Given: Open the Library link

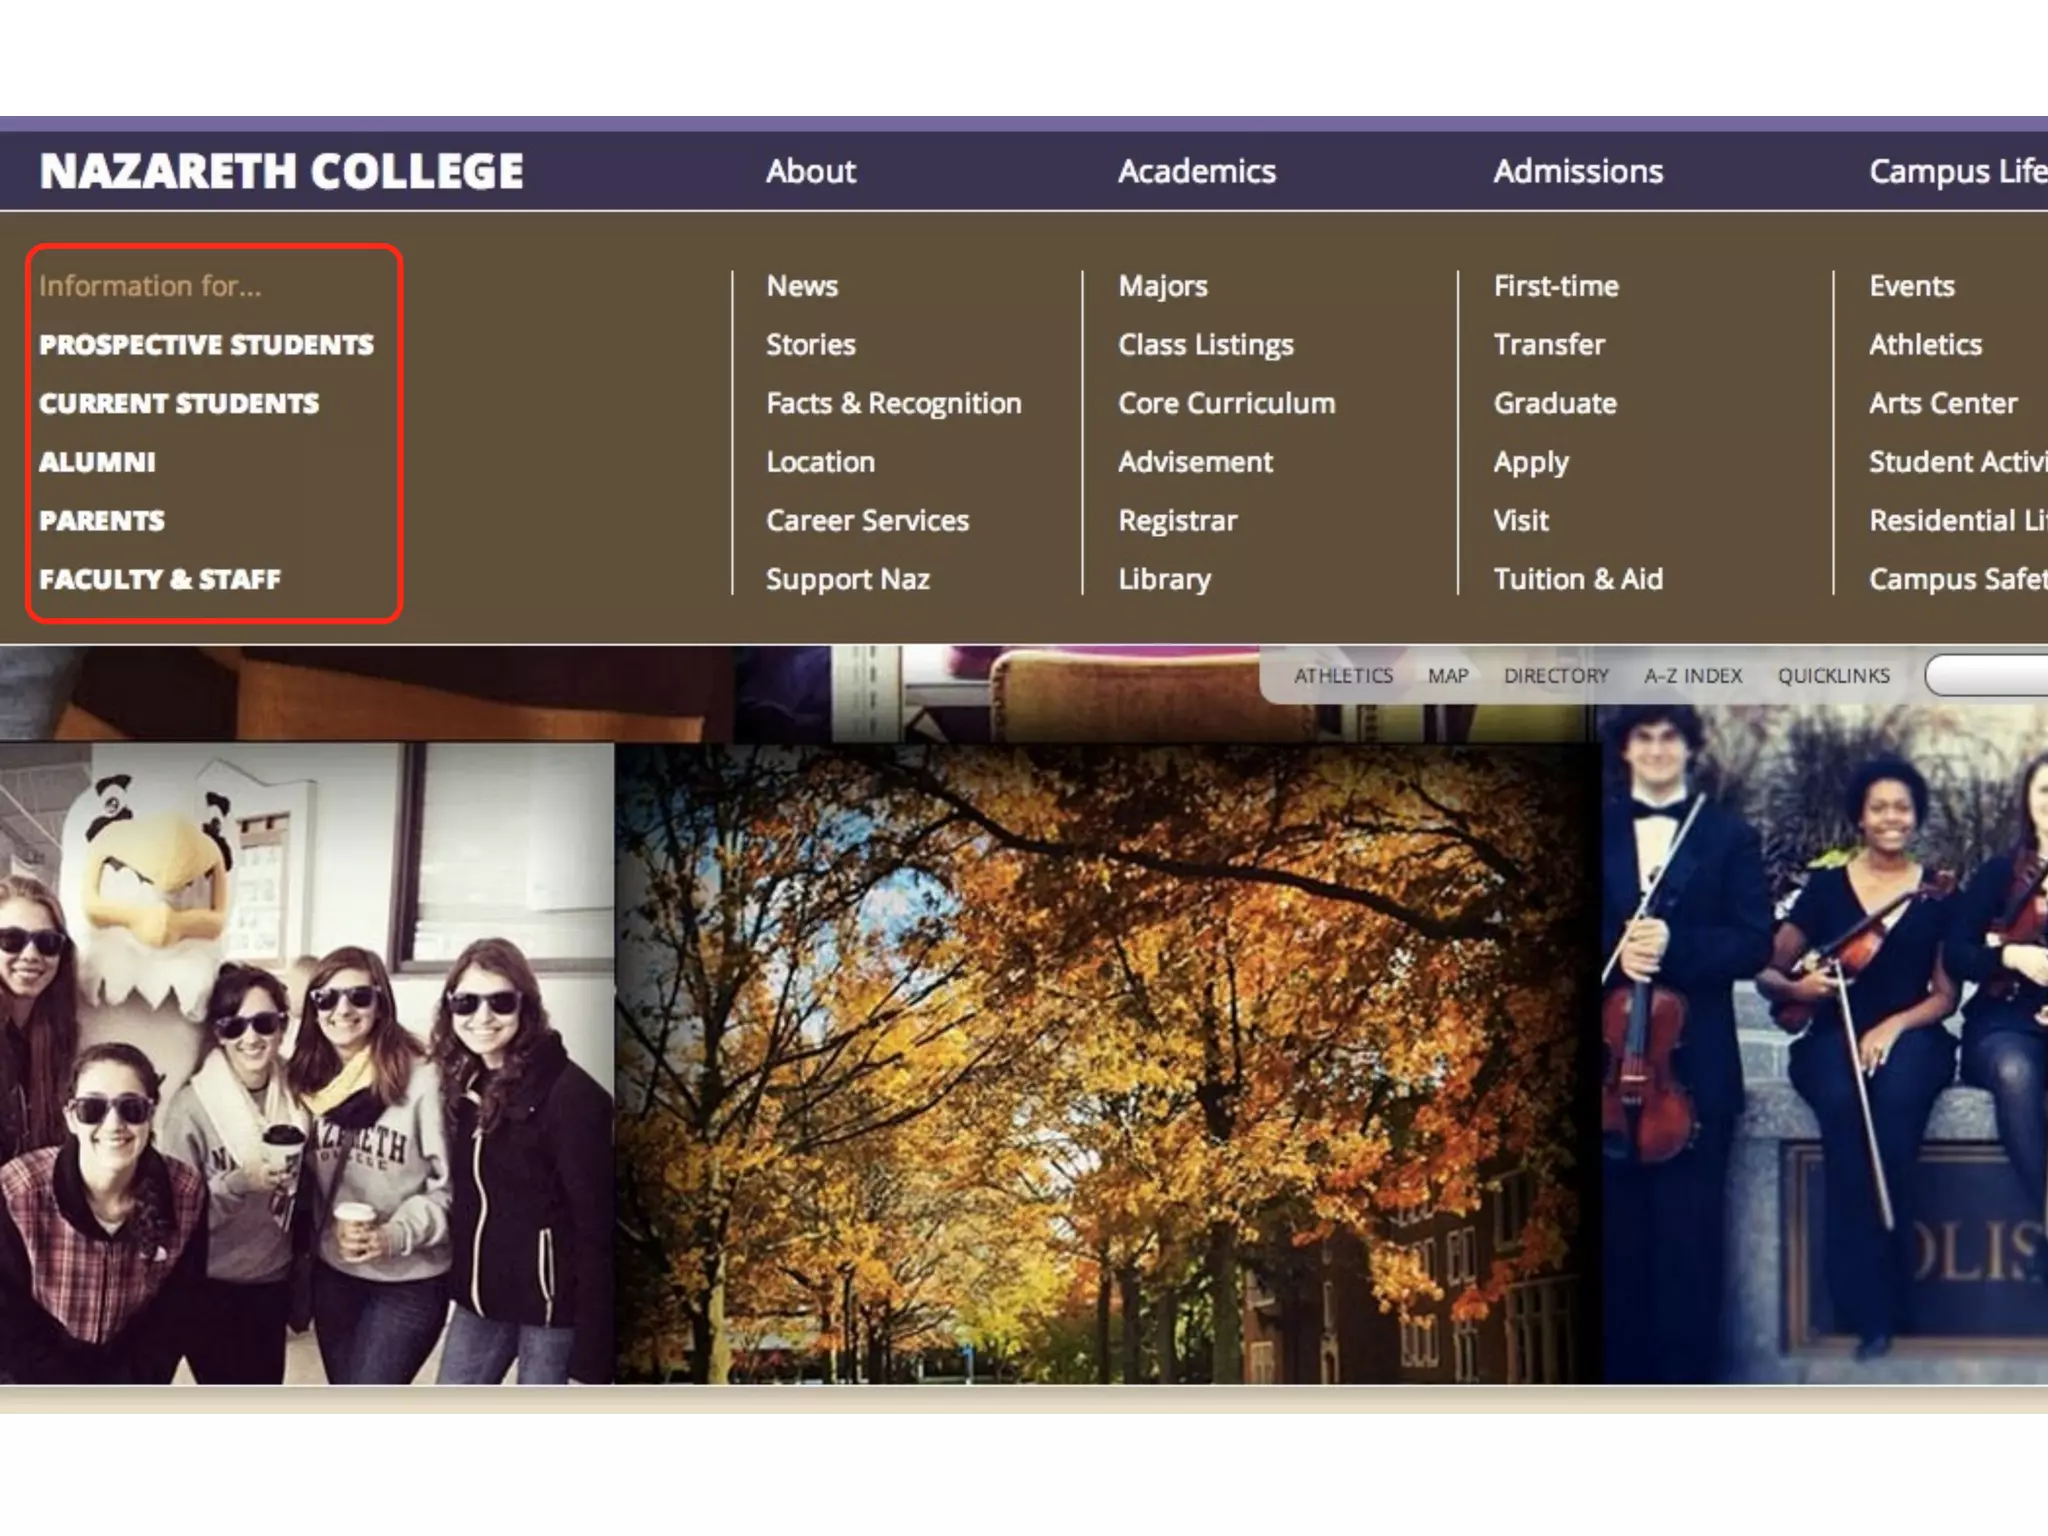Looking at the screenshot, I should 1164,579.
